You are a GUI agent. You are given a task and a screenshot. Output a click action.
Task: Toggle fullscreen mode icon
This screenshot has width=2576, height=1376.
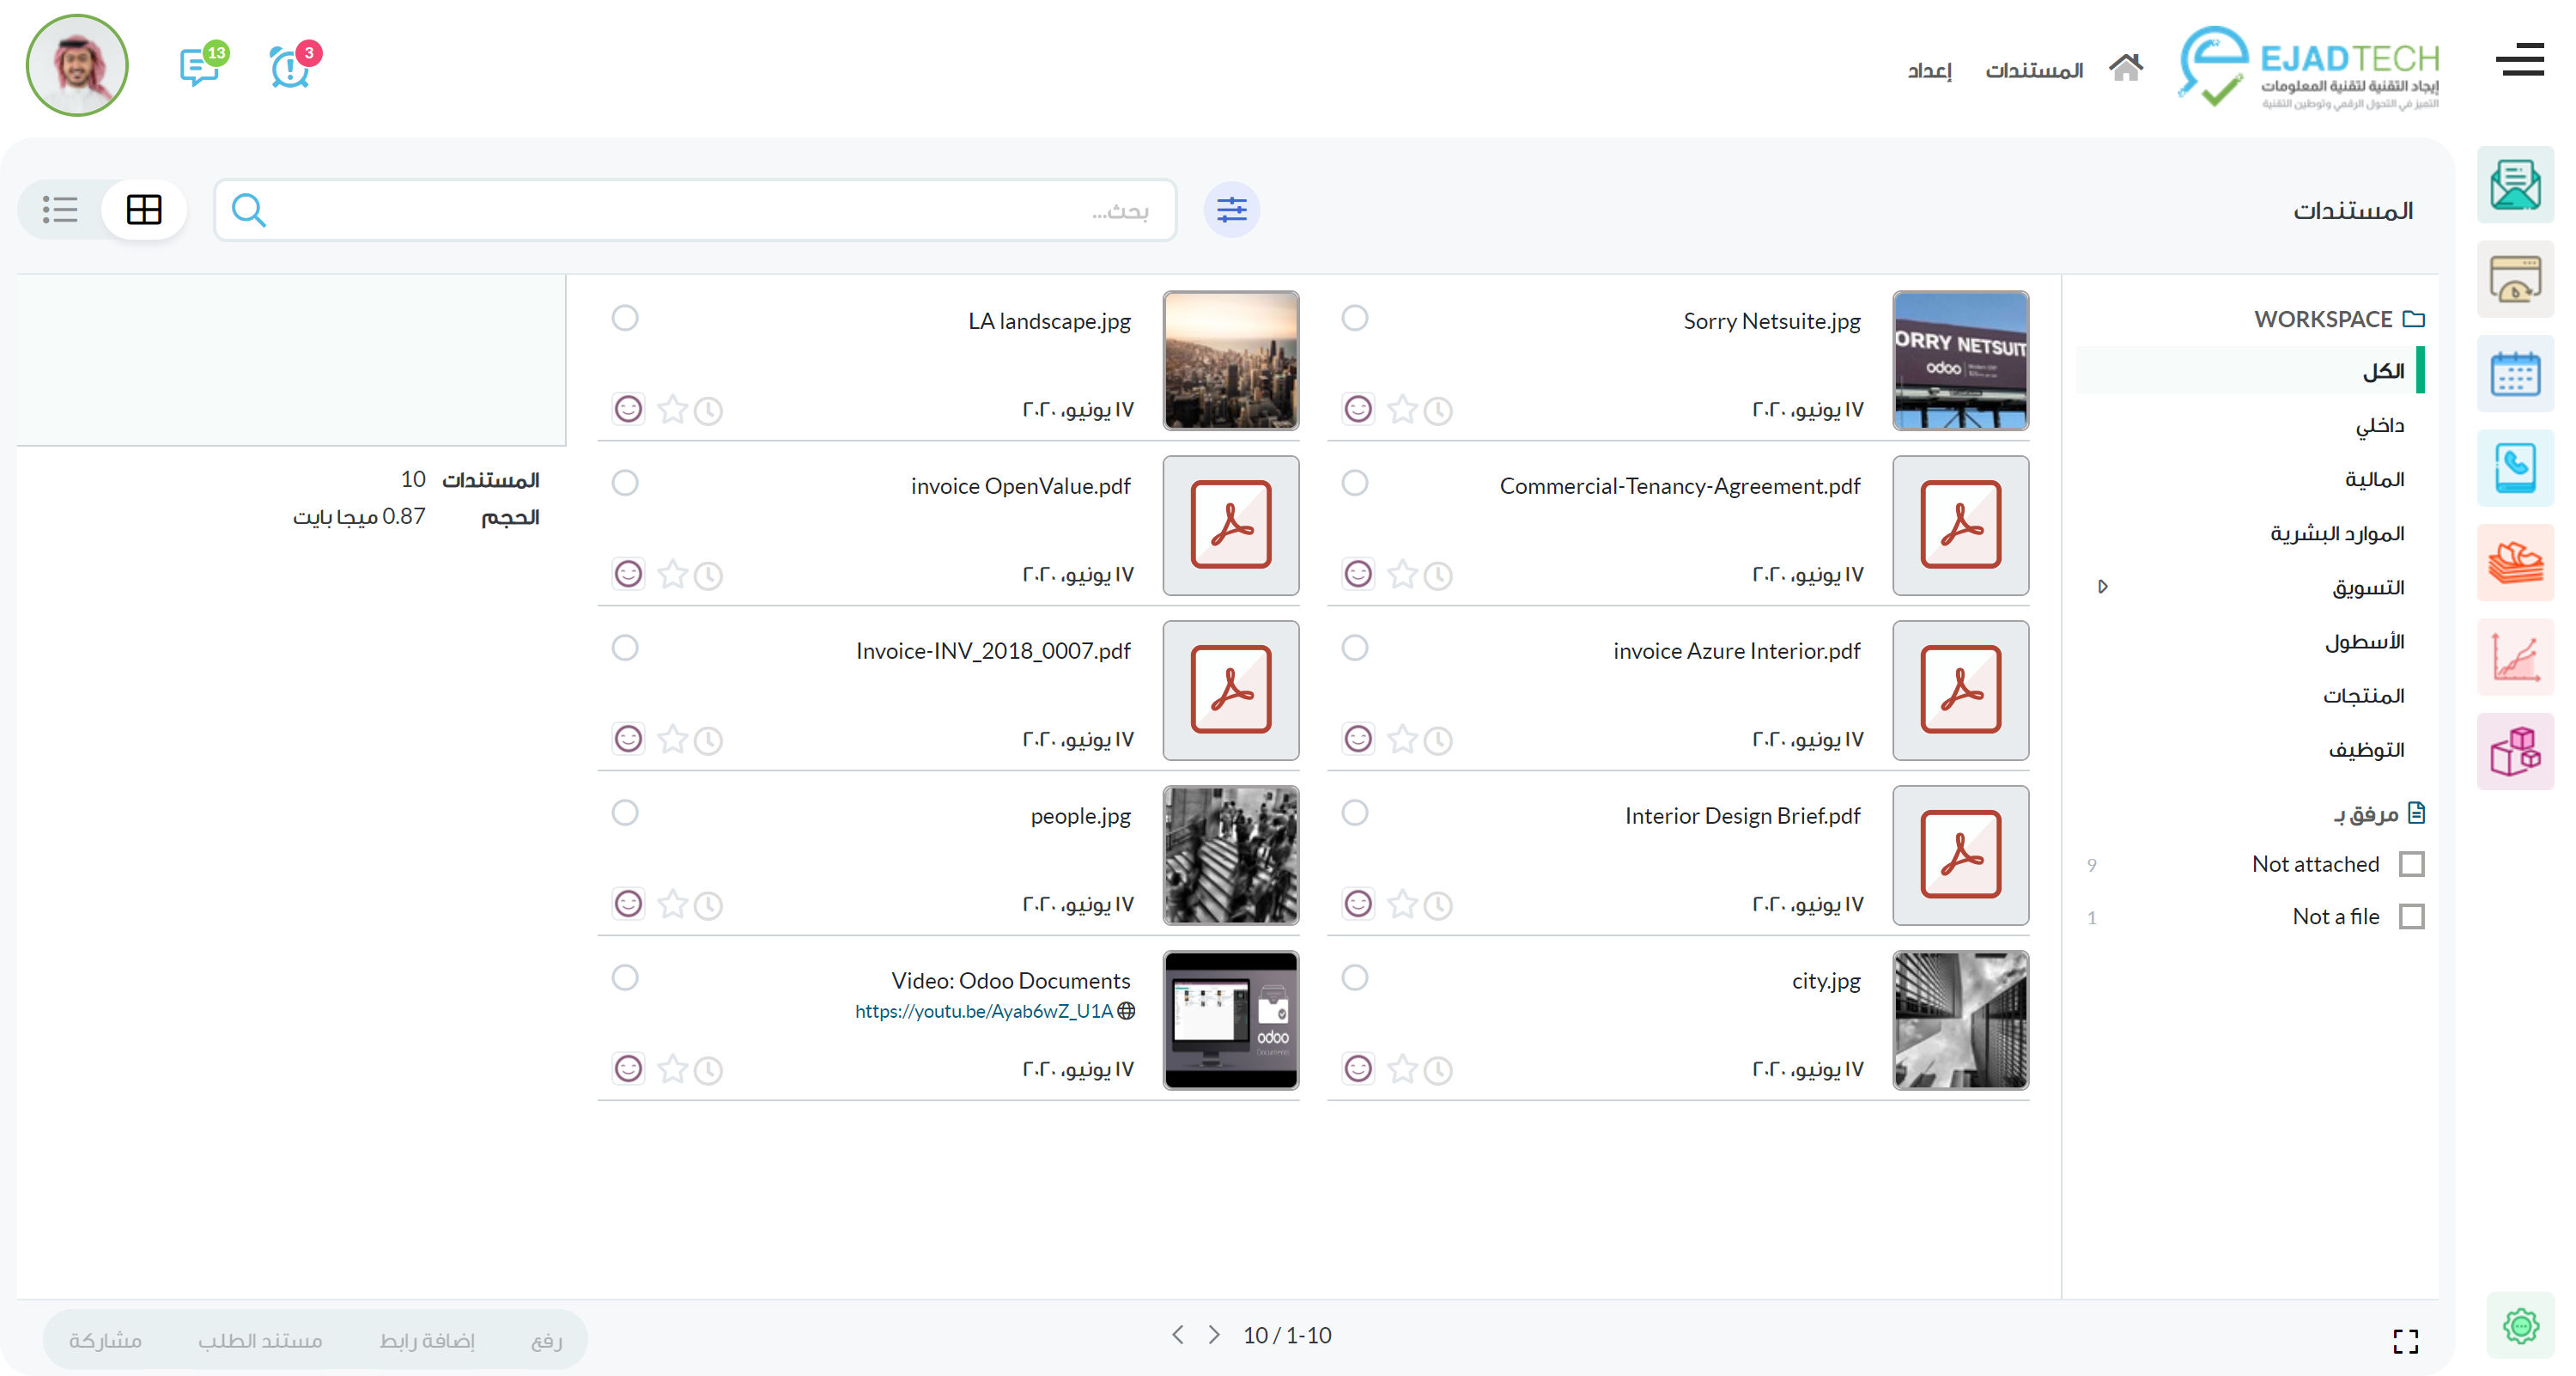click(x=2405, y=1340)
